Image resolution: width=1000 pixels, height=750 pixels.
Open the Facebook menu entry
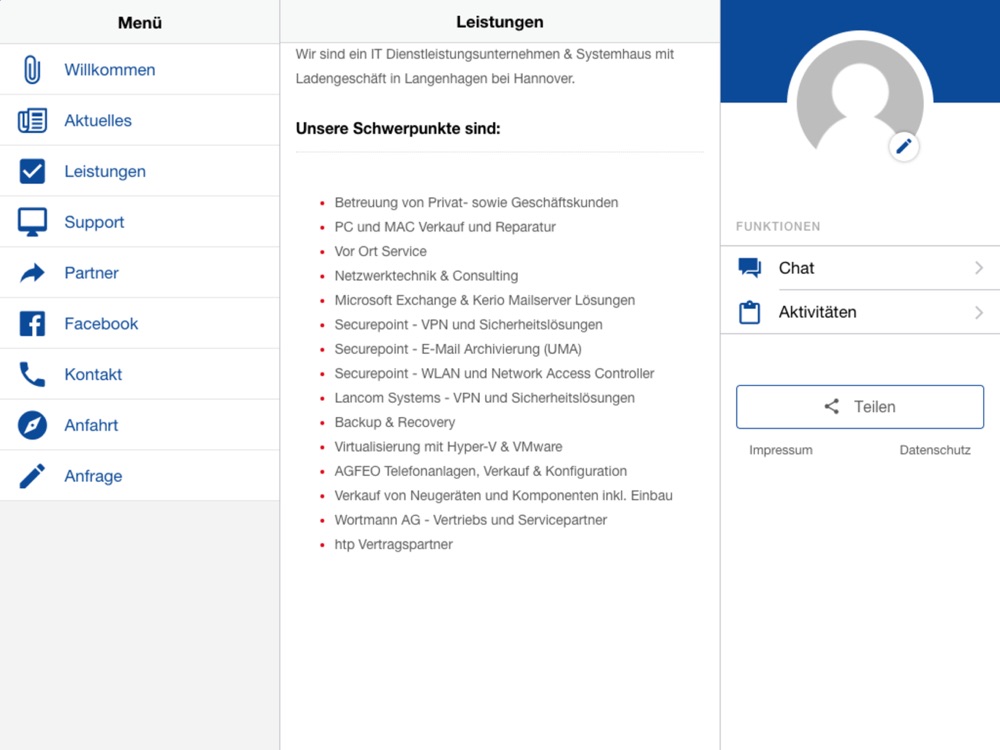(140, 323)
